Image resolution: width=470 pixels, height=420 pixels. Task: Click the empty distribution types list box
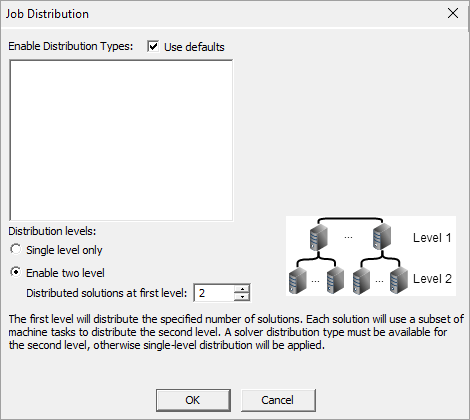122,140
